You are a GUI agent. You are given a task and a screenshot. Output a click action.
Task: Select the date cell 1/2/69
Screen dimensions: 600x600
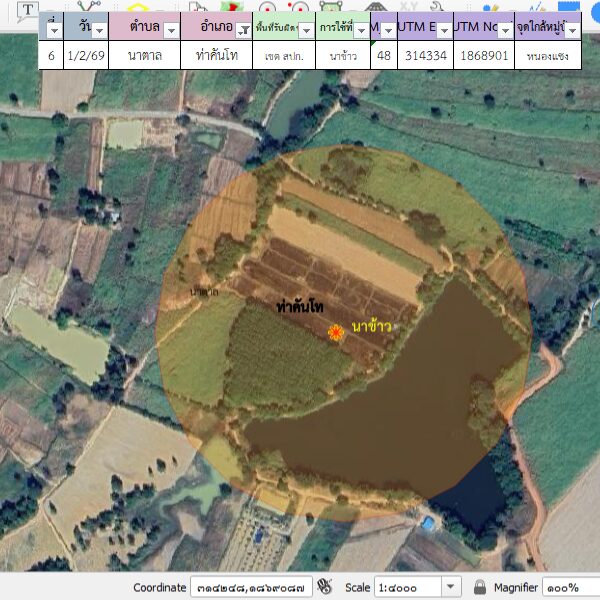87,56
